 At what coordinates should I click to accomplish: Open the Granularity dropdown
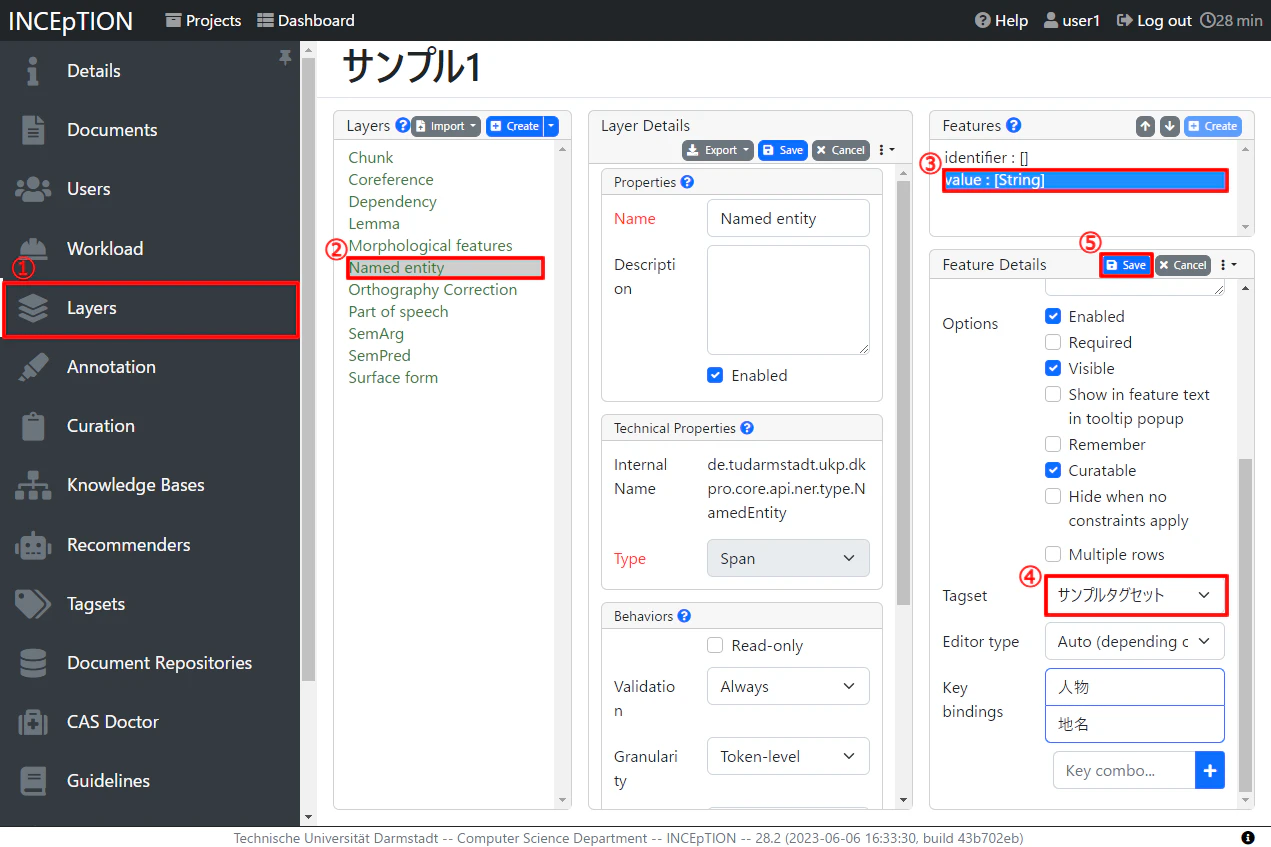coord(788,756)
